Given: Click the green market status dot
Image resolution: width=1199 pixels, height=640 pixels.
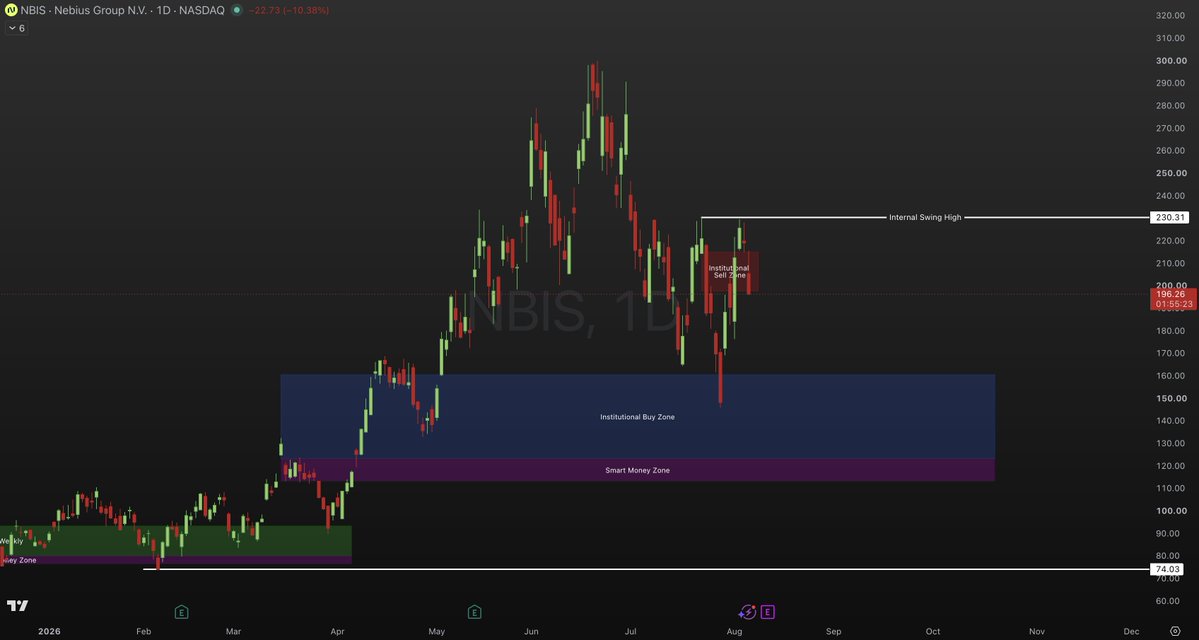Looking at the screenshot, I should coord(236,11).
